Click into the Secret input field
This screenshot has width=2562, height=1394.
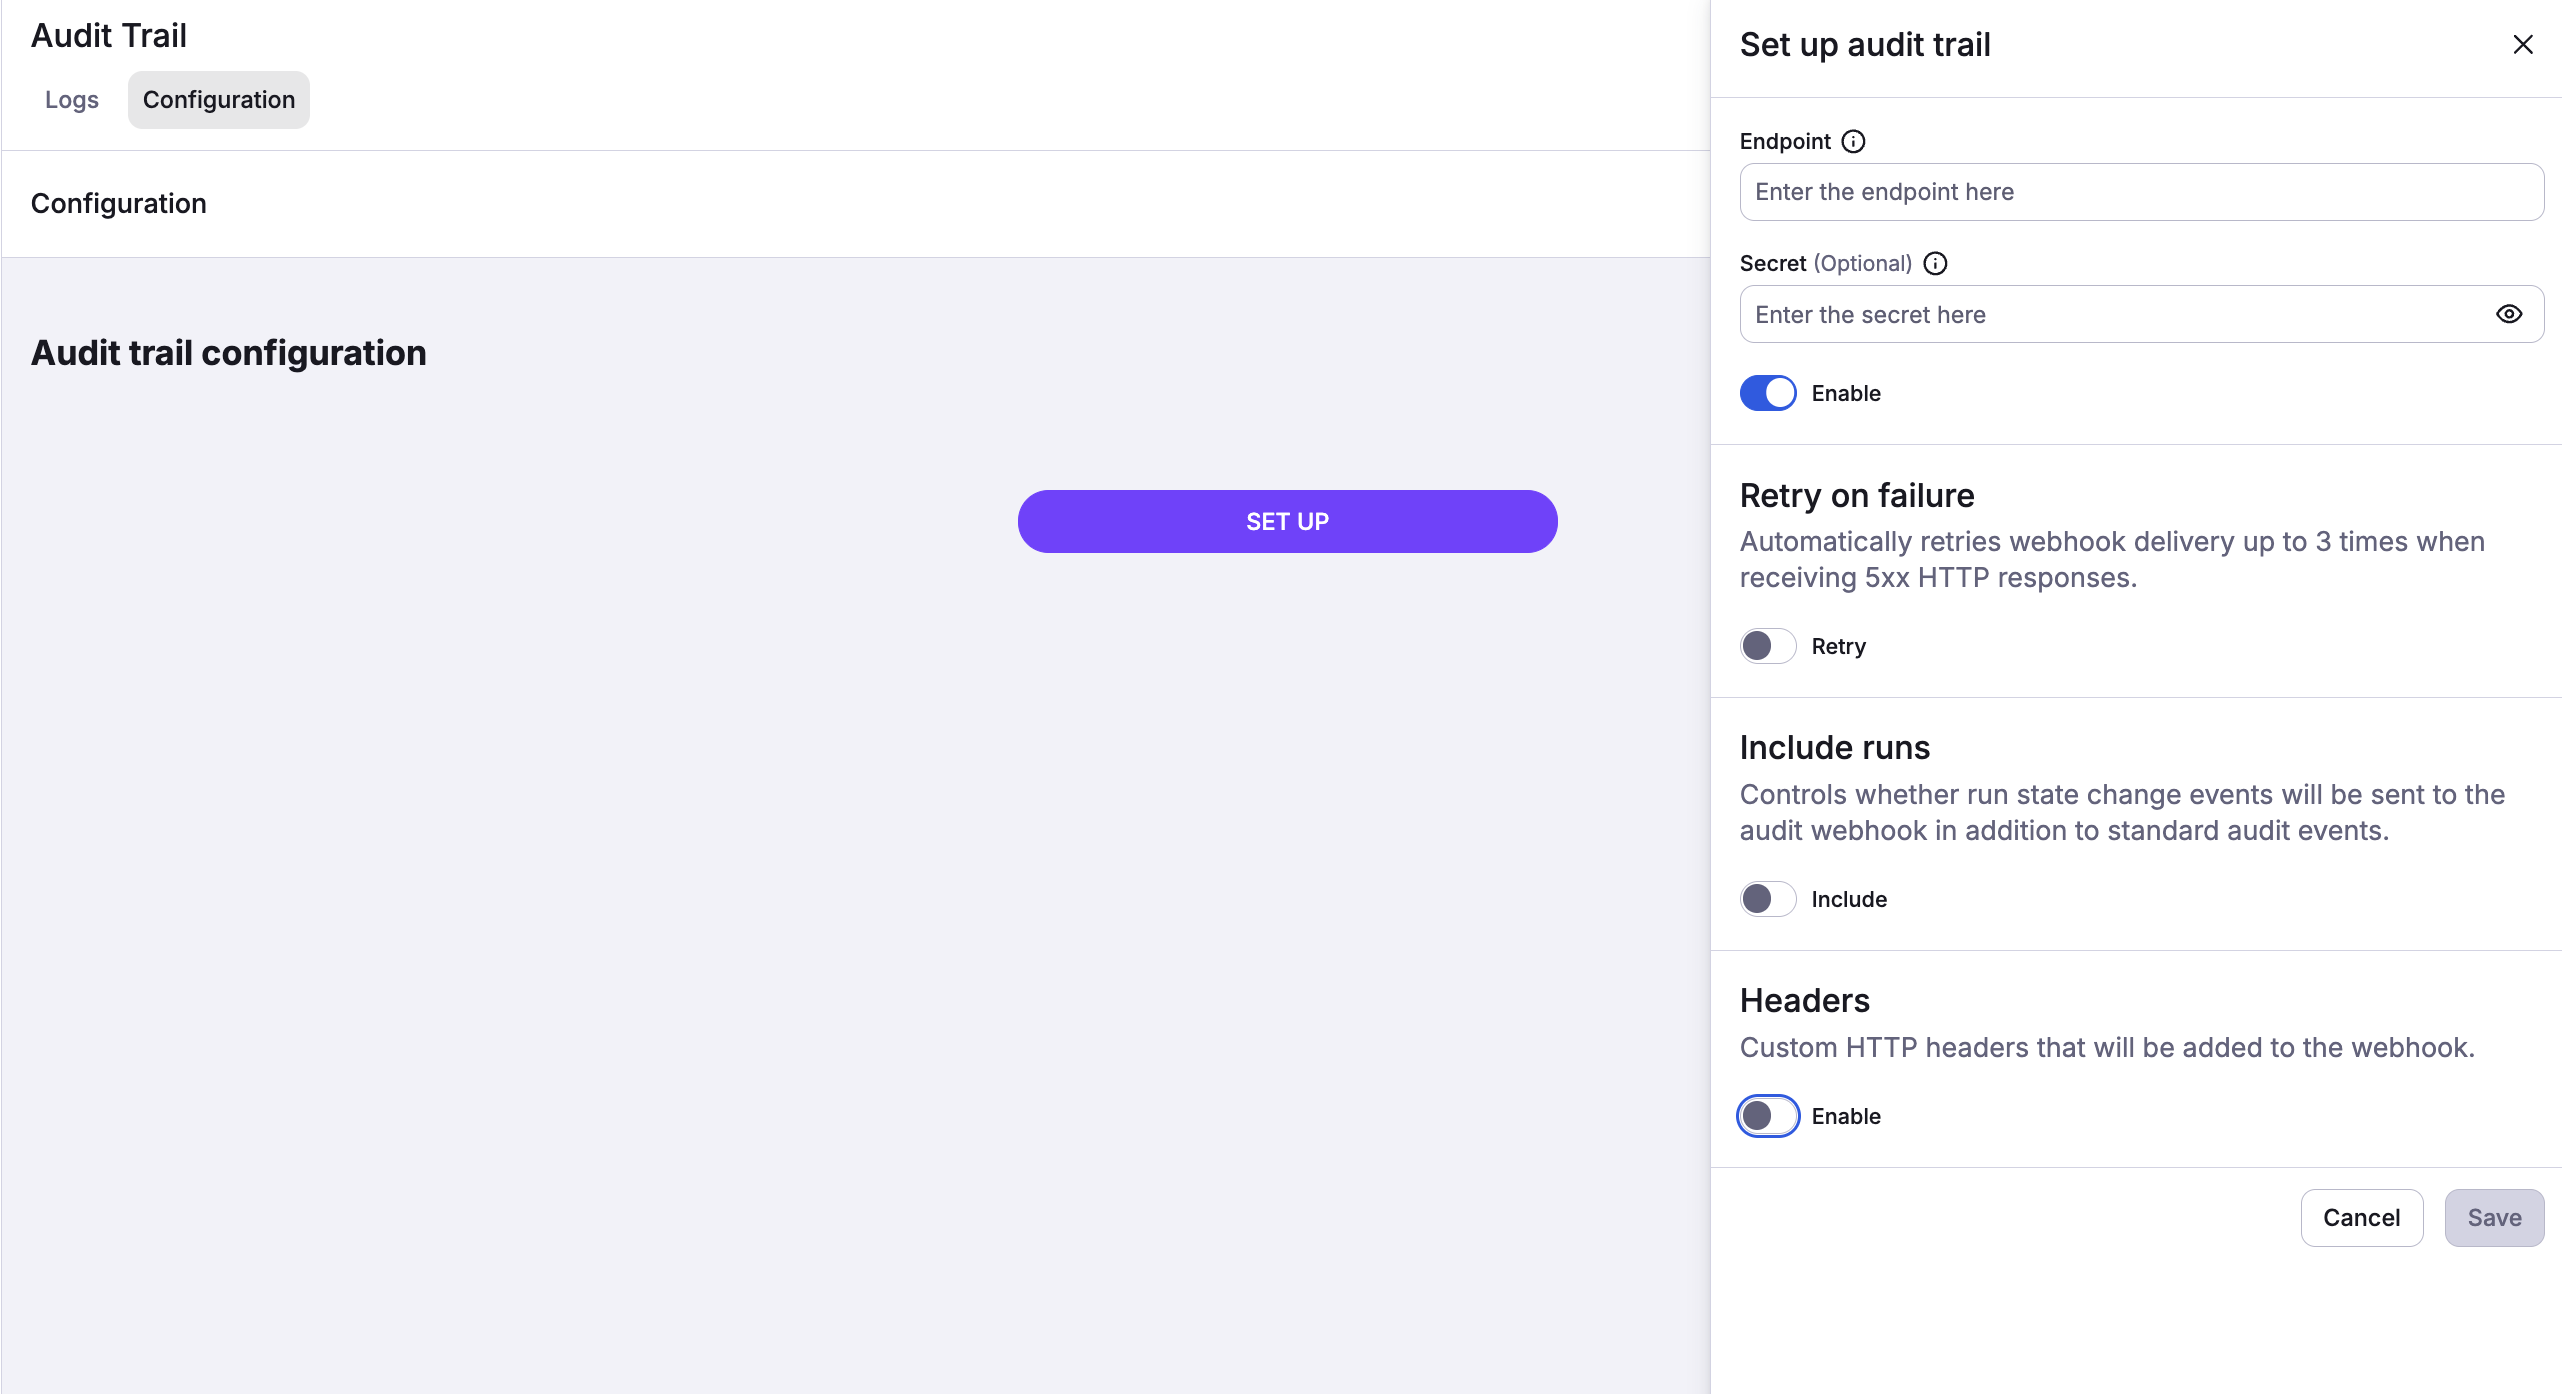(2110, 314)
